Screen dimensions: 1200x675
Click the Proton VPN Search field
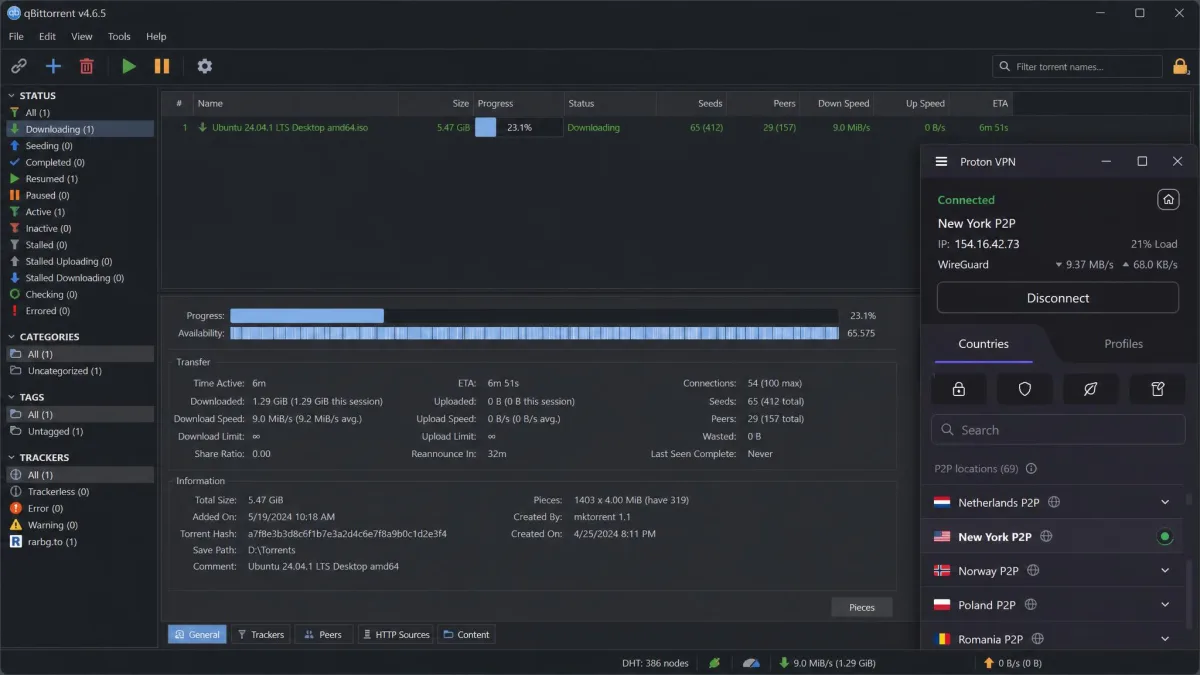[1058, 430]
